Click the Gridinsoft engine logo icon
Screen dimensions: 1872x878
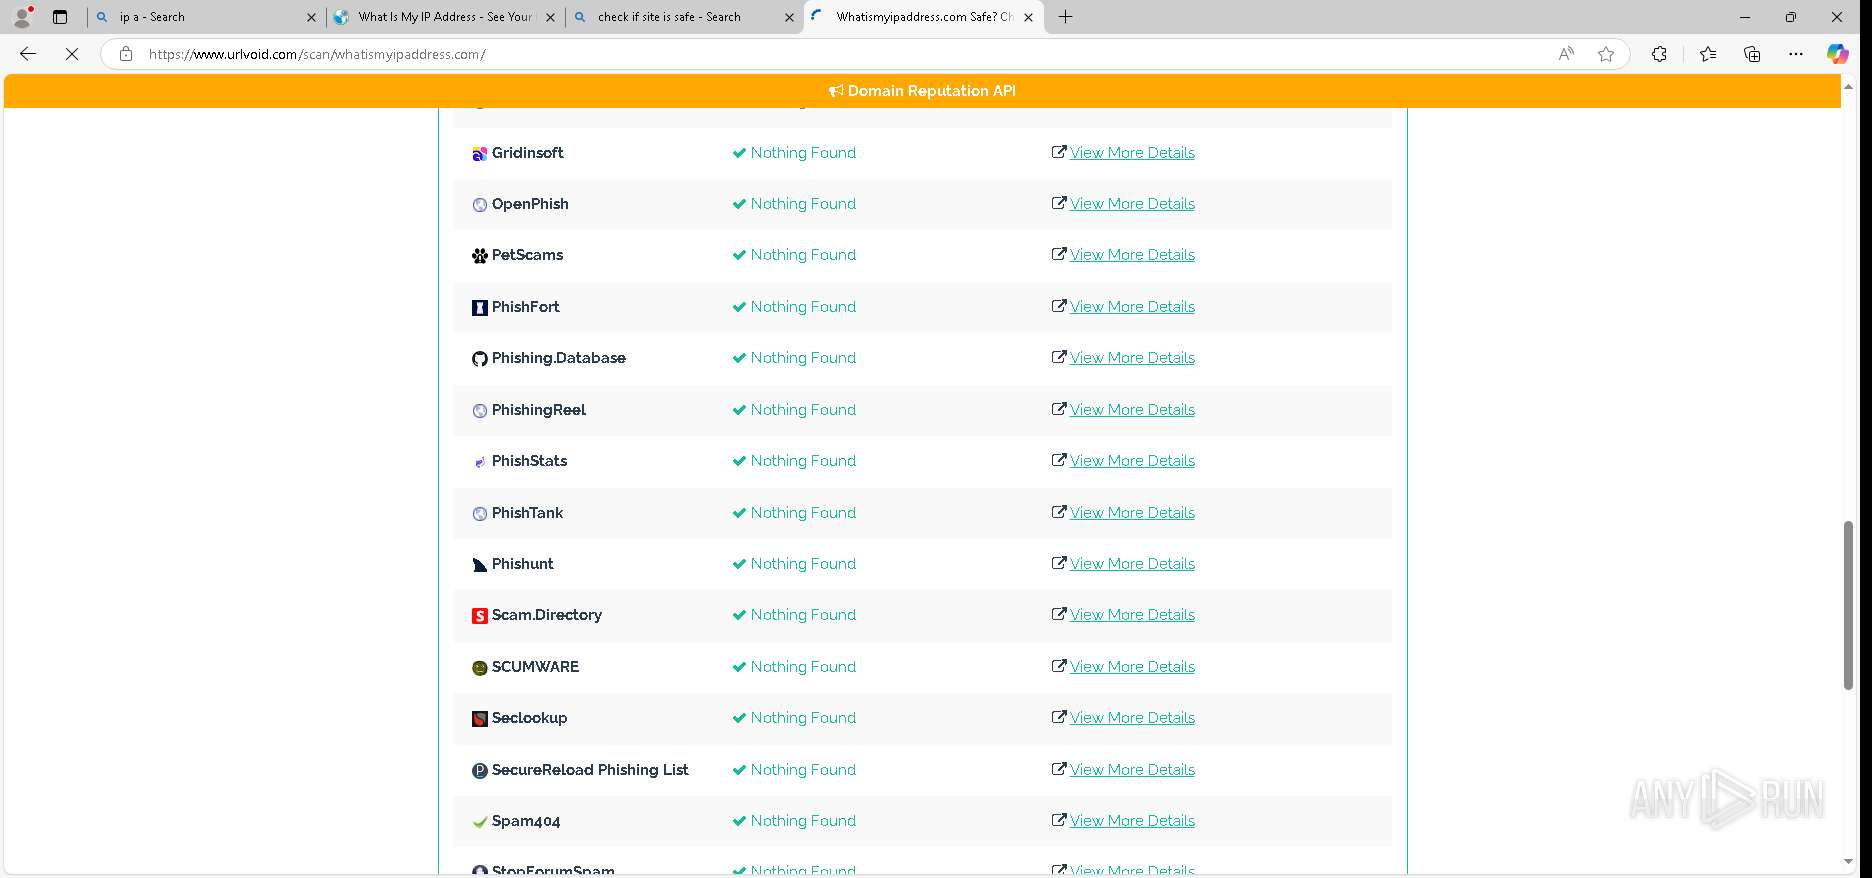point(480,154)
